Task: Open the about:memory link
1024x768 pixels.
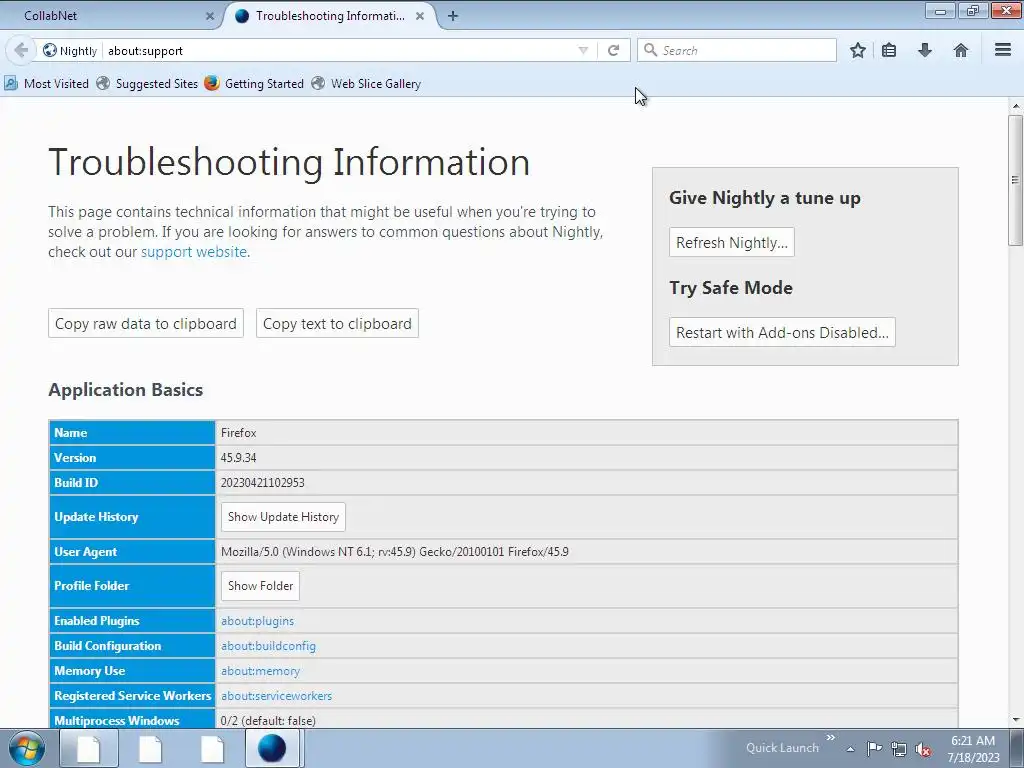Action: [x=261, y=671]
